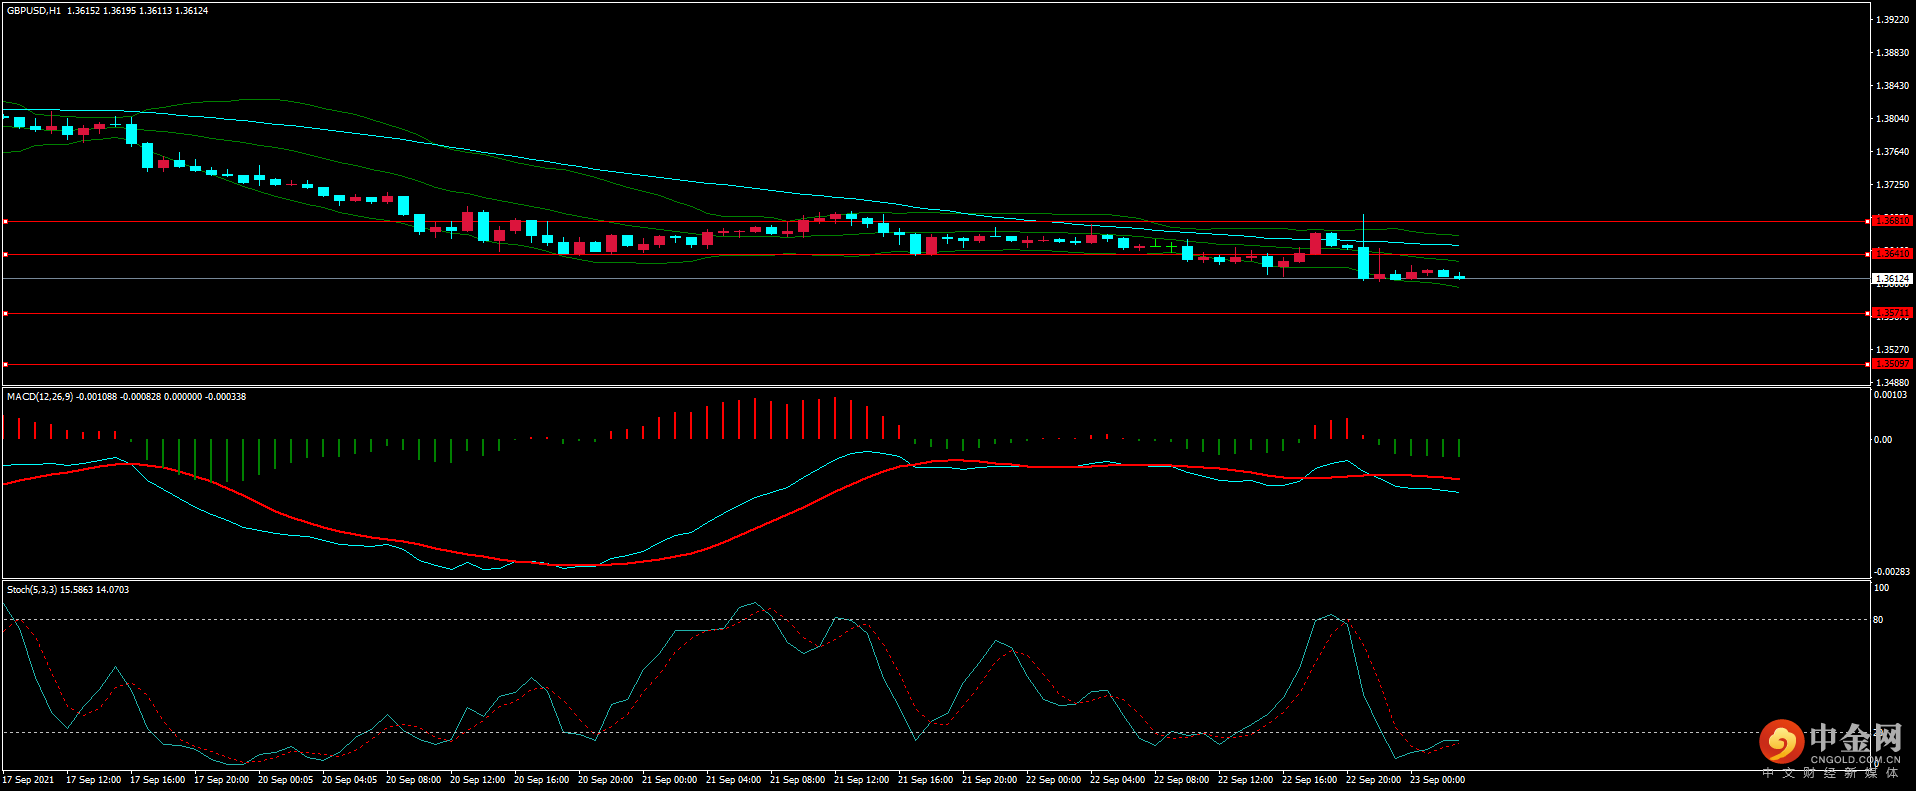
Task: Click the orange CNGOLD cloud logo
Action: tap(1781, 742)
